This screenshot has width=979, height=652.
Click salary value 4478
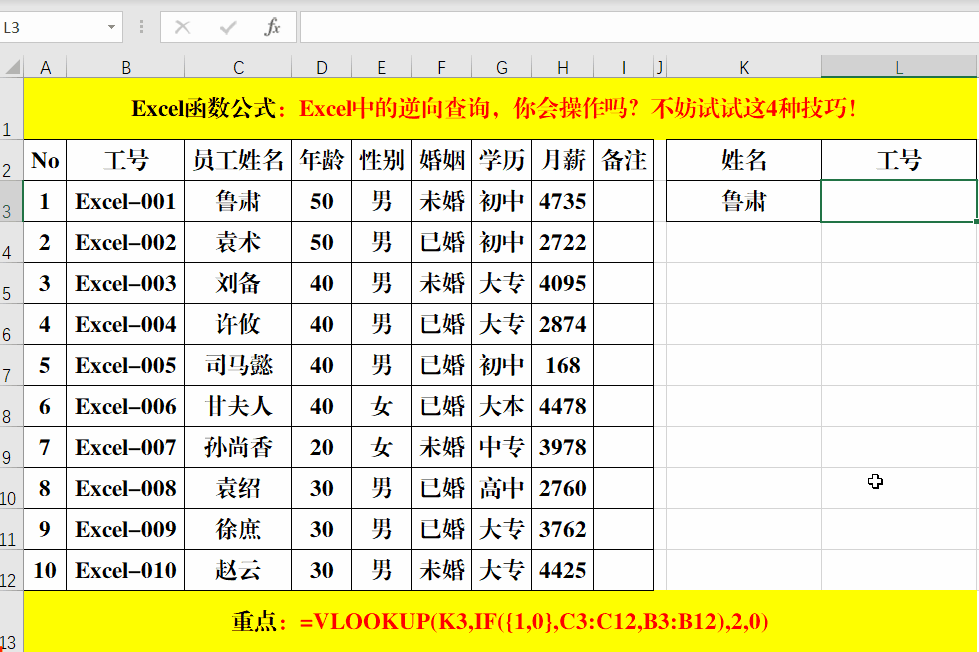point(563,407)
